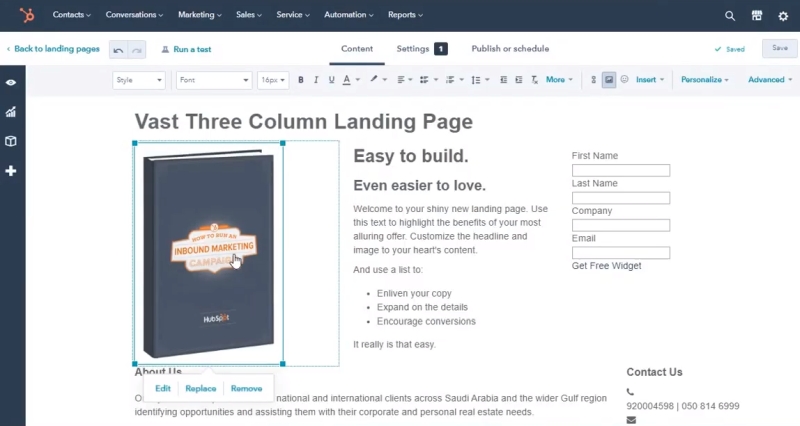Toggle underline formatting

coord(332,80)
